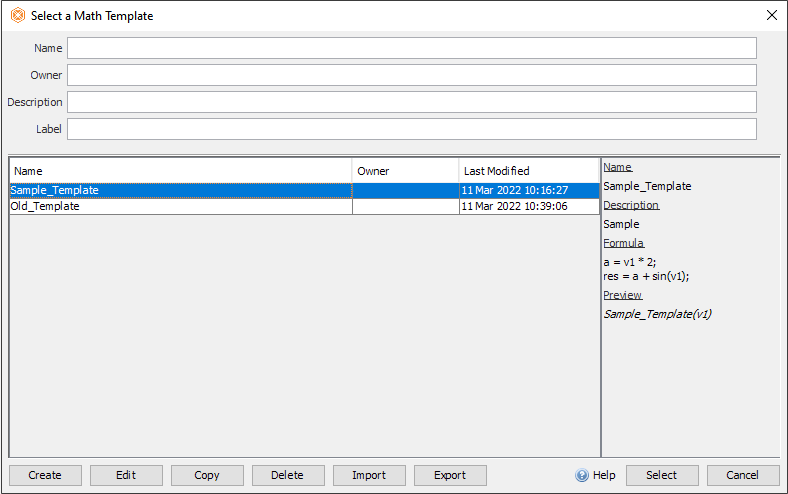Sort by Last Modified column header
This screenshot has height=494, width=788.
pyautogui.click(x=529, y=171)
